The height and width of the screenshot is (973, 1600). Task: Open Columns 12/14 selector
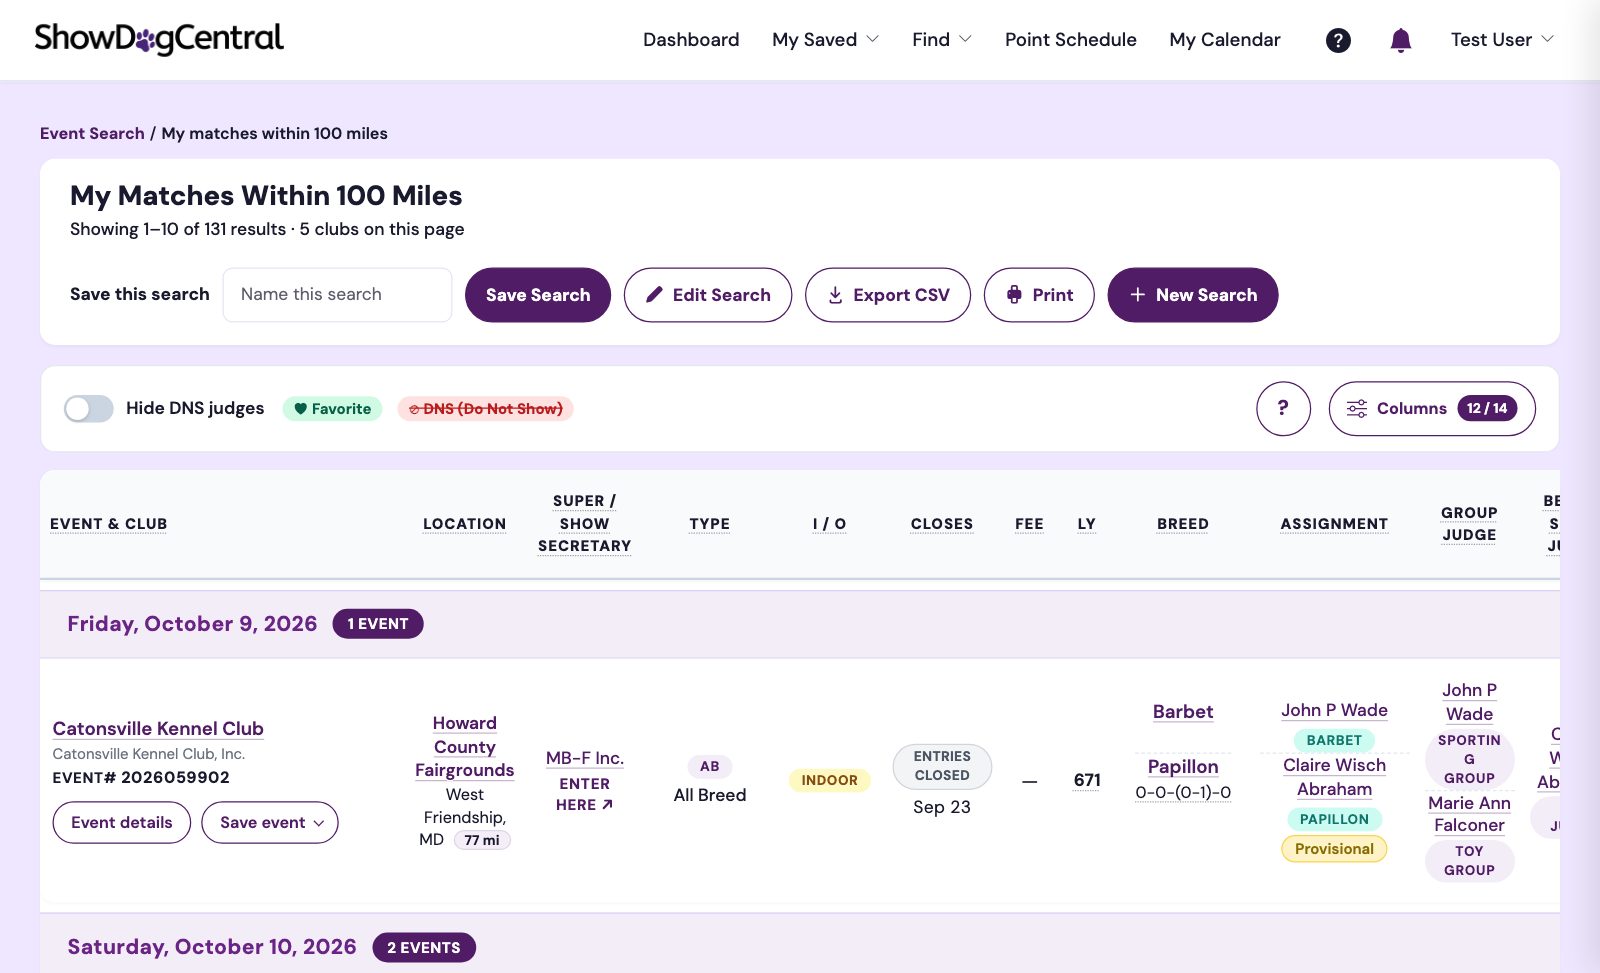(1432, 408)
